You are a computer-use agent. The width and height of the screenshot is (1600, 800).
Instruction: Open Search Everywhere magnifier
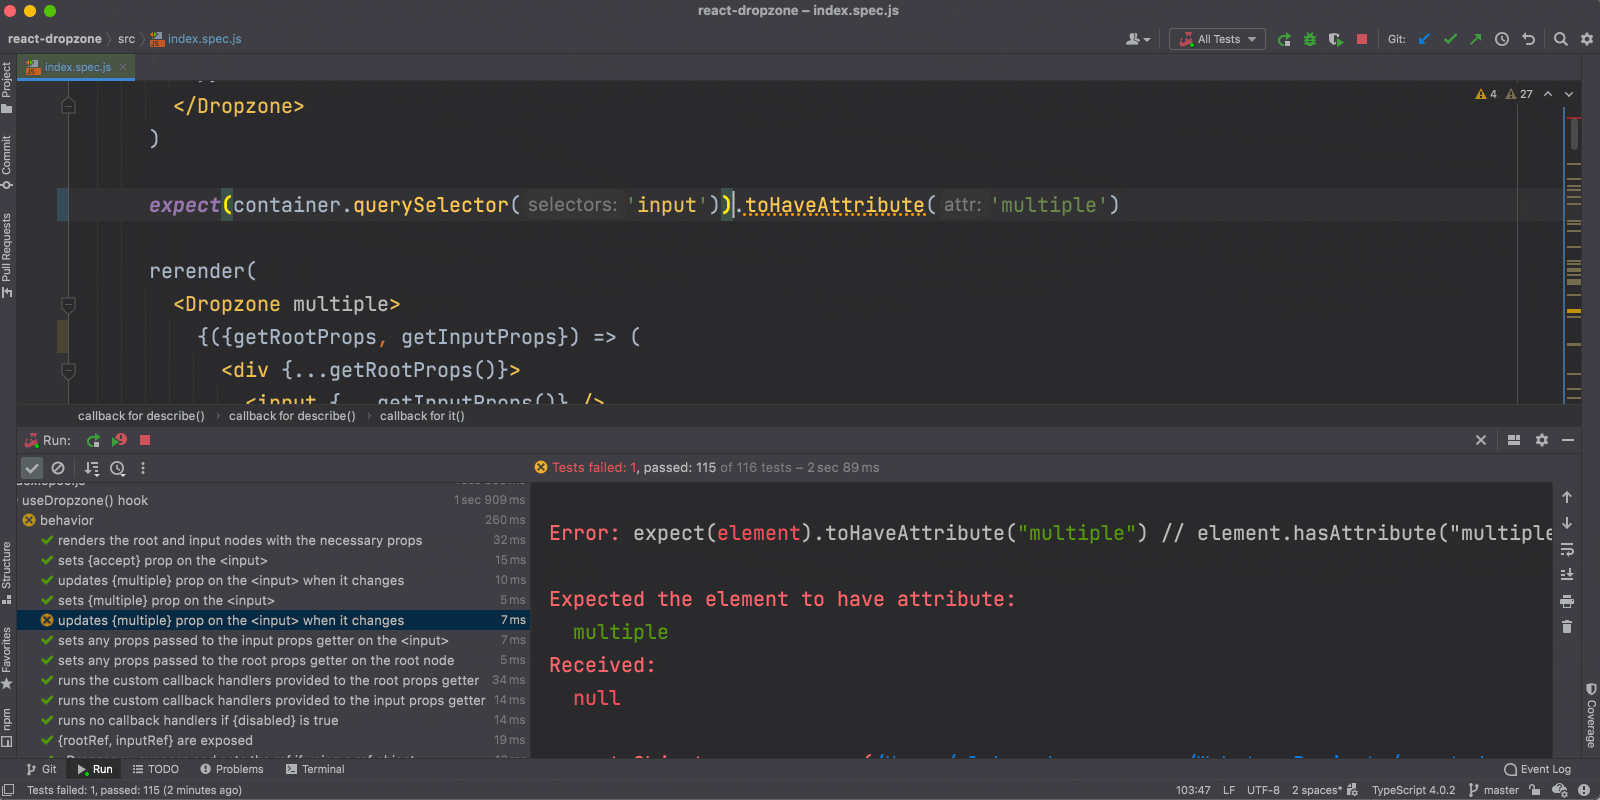coord(1561,39)
